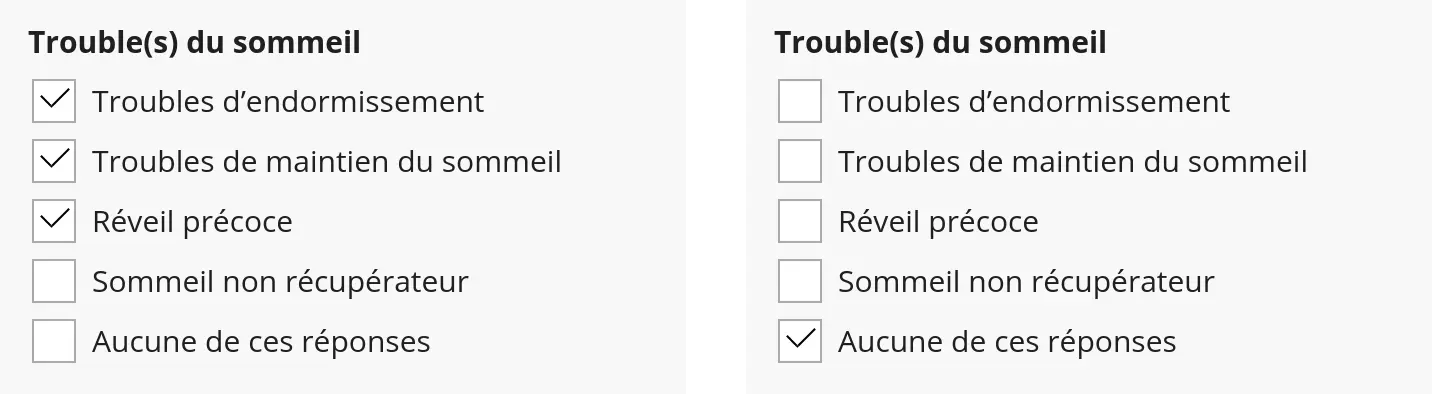Click the Troubles d'endormissement label beside its ticked box
The height and width of the screenshot is (394, 1432).
click(x=288, y=102)
